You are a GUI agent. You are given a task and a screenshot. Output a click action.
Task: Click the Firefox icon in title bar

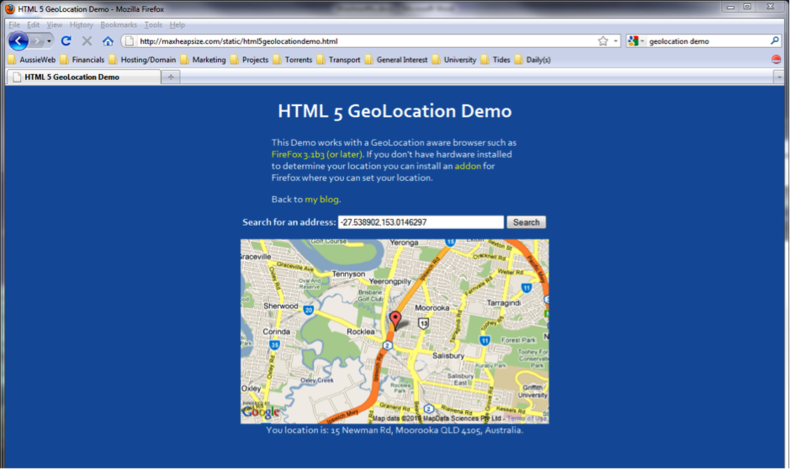pyautogui.click(x=10, y=9)
